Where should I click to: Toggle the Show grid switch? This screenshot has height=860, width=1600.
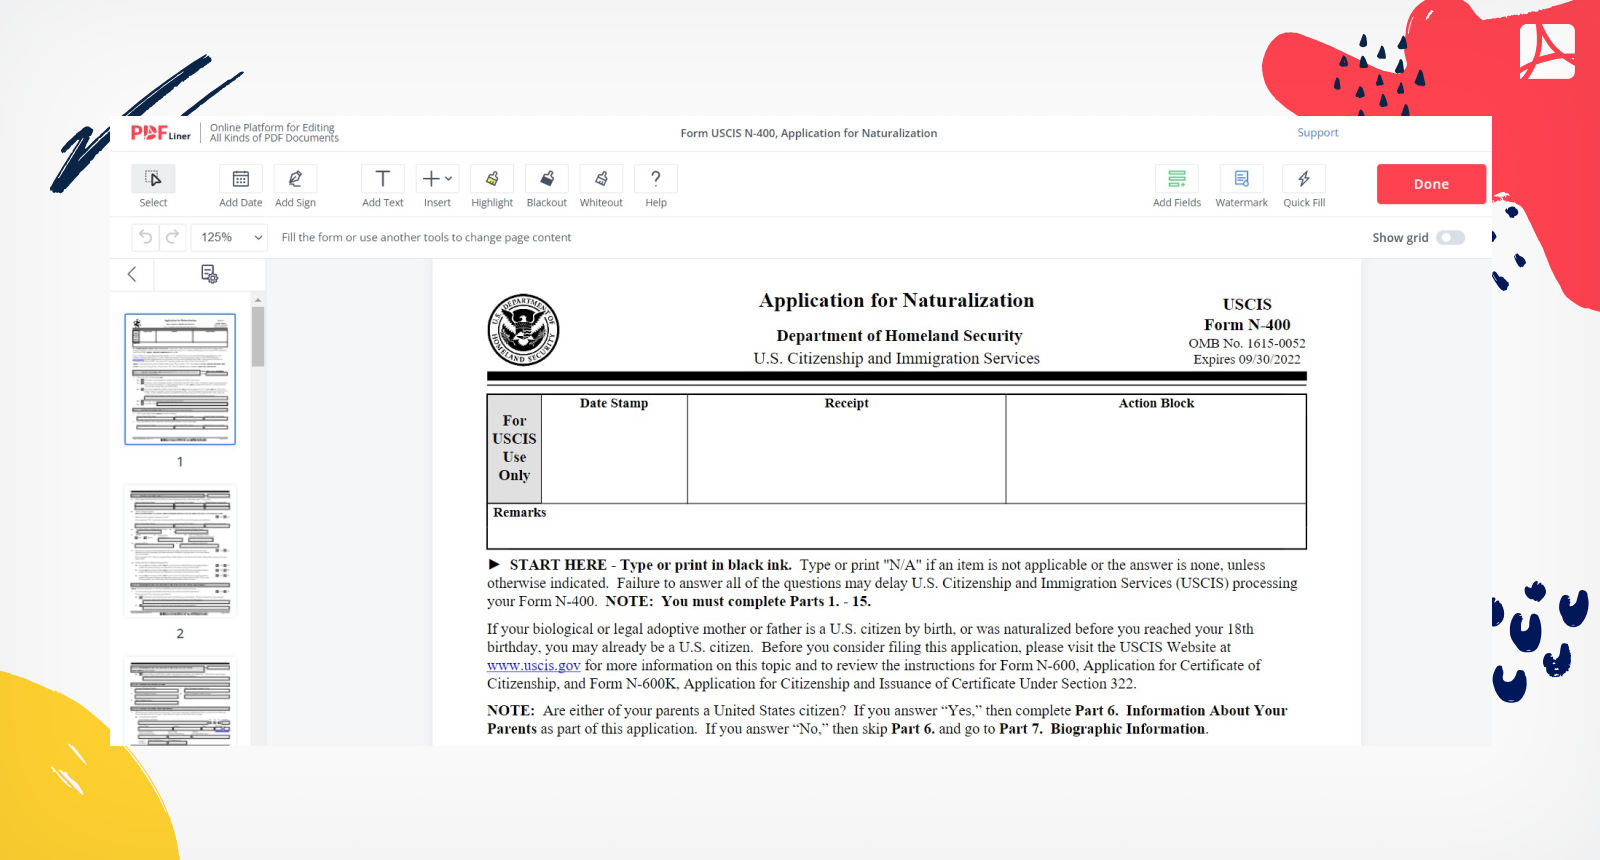point(1450,238)
